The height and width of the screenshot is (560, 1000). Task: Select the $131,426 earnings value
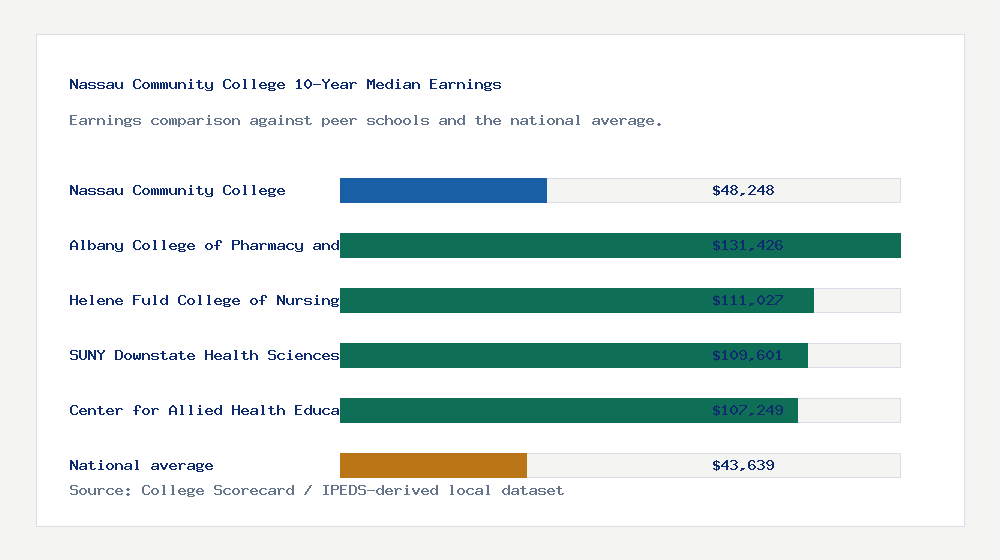747,246
